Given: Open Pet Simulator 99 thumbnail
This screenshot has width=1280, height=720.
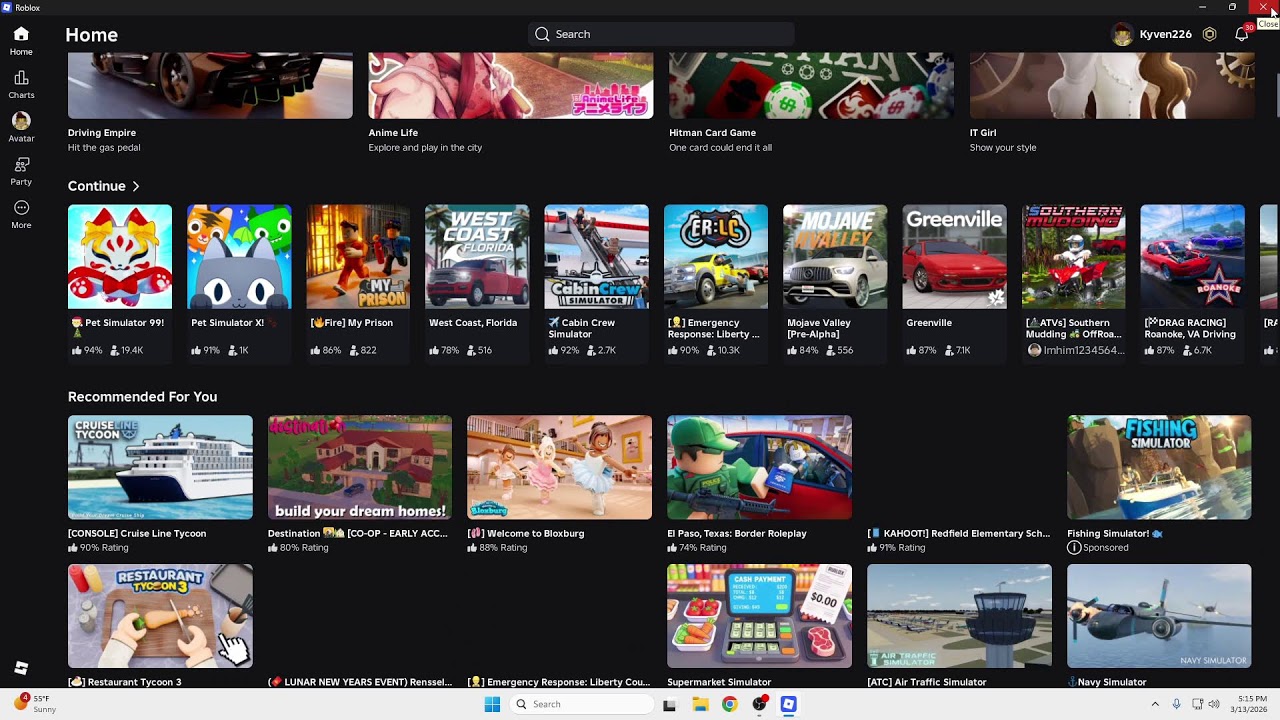Looking at the screenshot, I should pyautogui.click(x=120, y=257).
